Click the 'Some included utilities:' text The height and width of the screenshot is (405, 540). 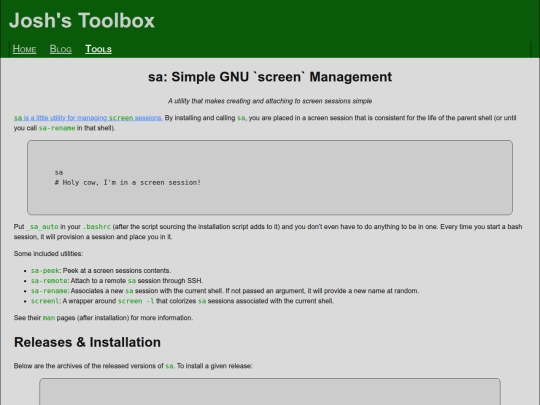[x=48, y=254]
